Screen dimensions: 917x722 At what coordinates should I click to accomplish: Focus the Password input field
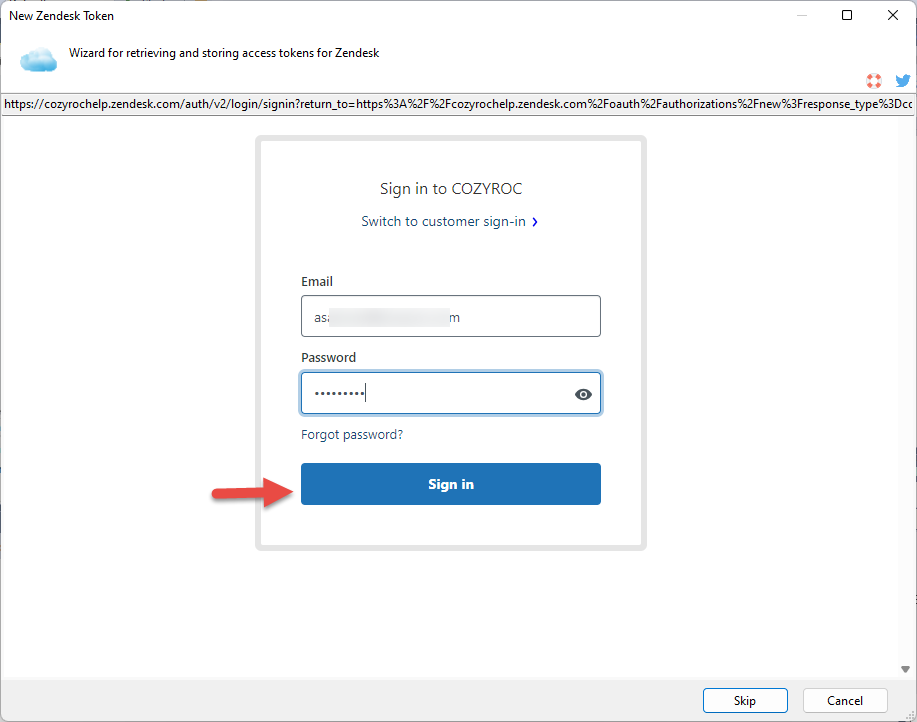pyautogui.click(x=451, y=393)
